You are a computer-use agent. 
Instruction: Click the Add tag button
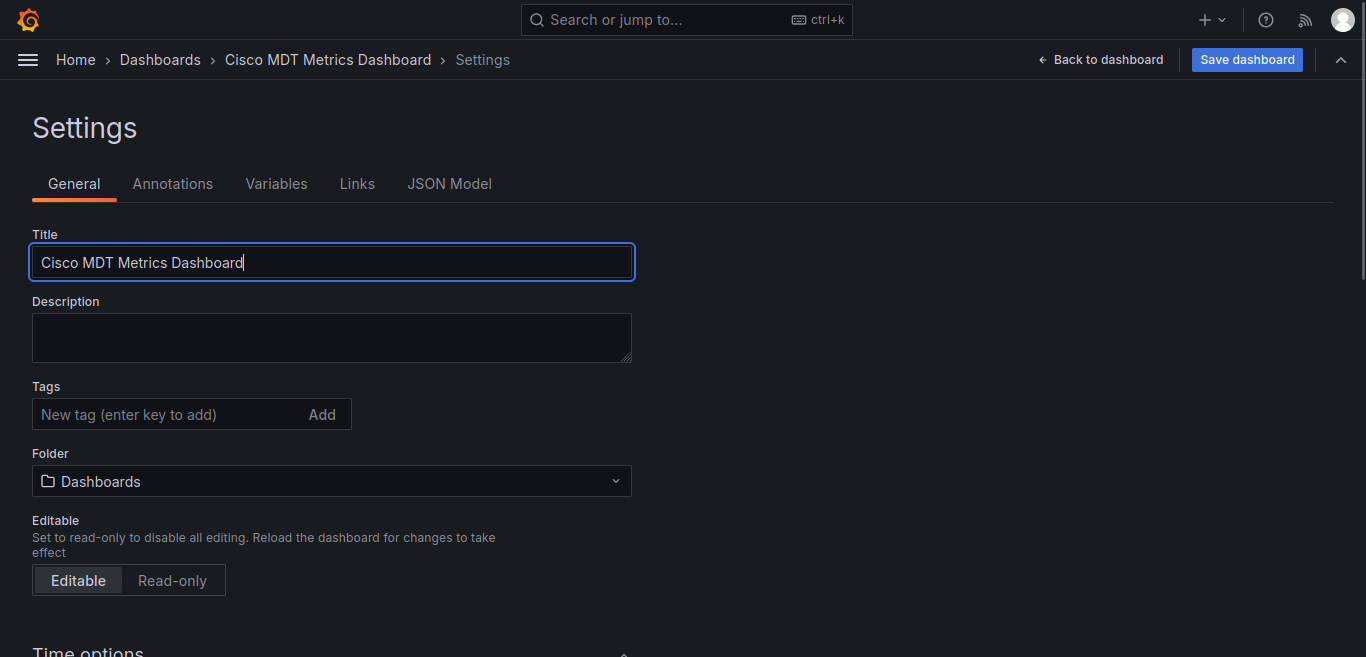[x=322, y=415]
